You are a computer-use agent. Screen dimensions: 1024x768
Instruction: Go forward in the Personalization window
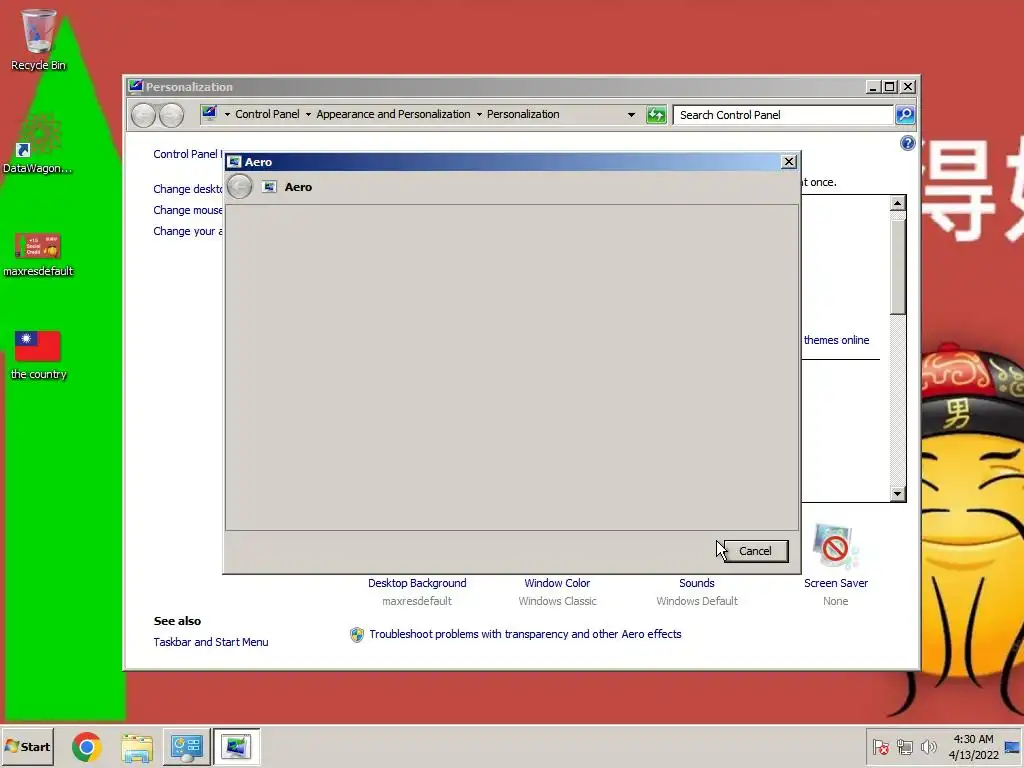(171, 115)
